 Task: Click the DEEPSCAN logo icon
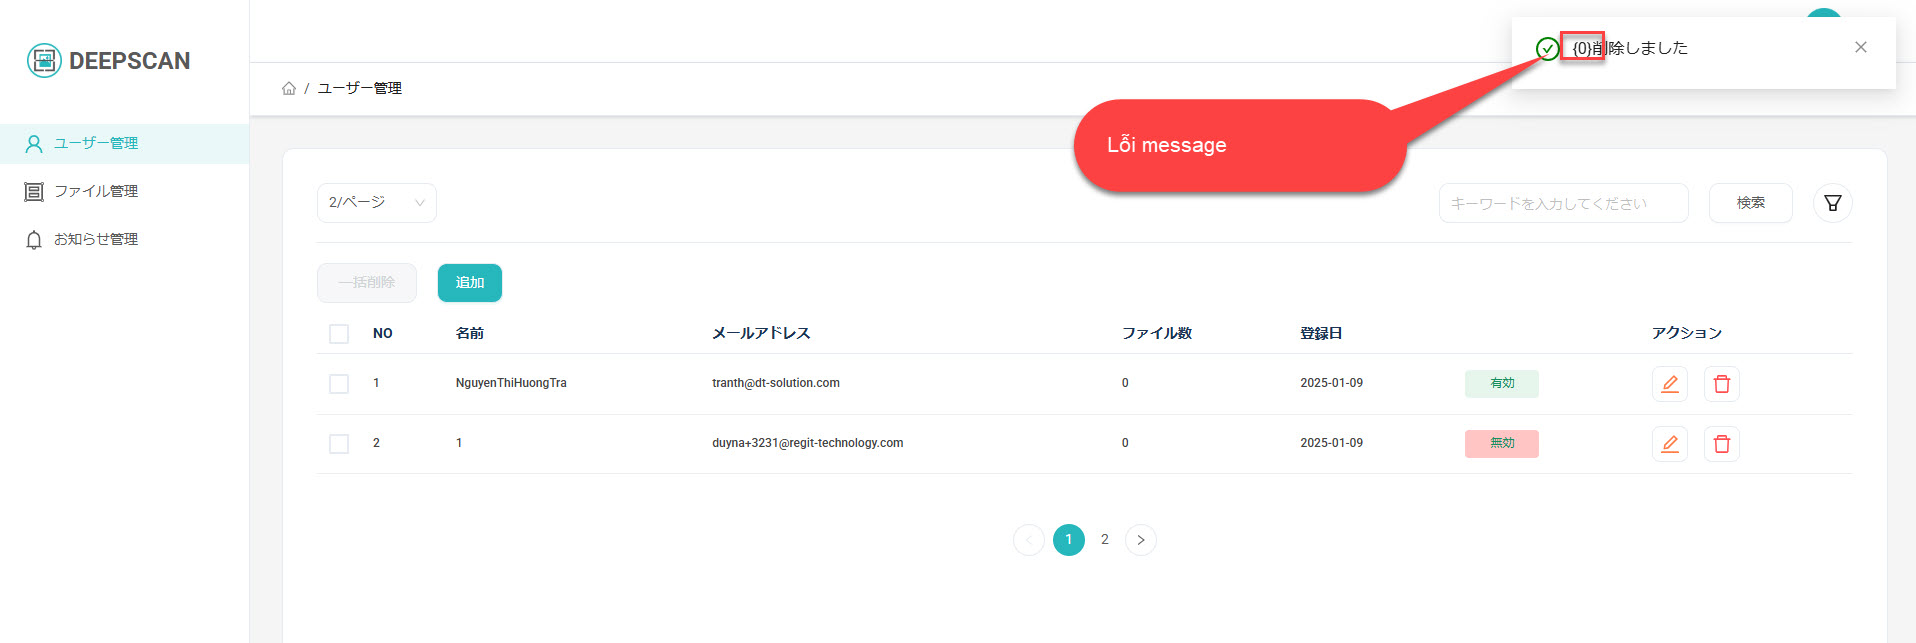44,61
